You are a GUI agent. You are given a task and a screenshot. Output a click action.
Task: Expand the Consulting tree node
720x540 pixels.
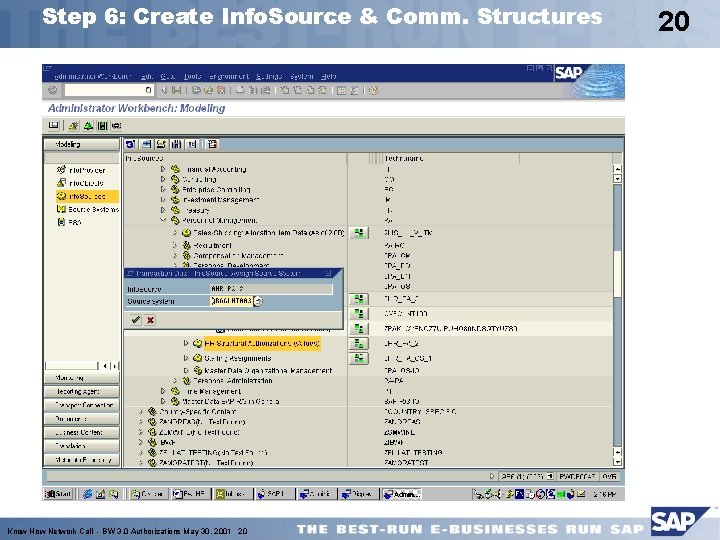point(163,179)
